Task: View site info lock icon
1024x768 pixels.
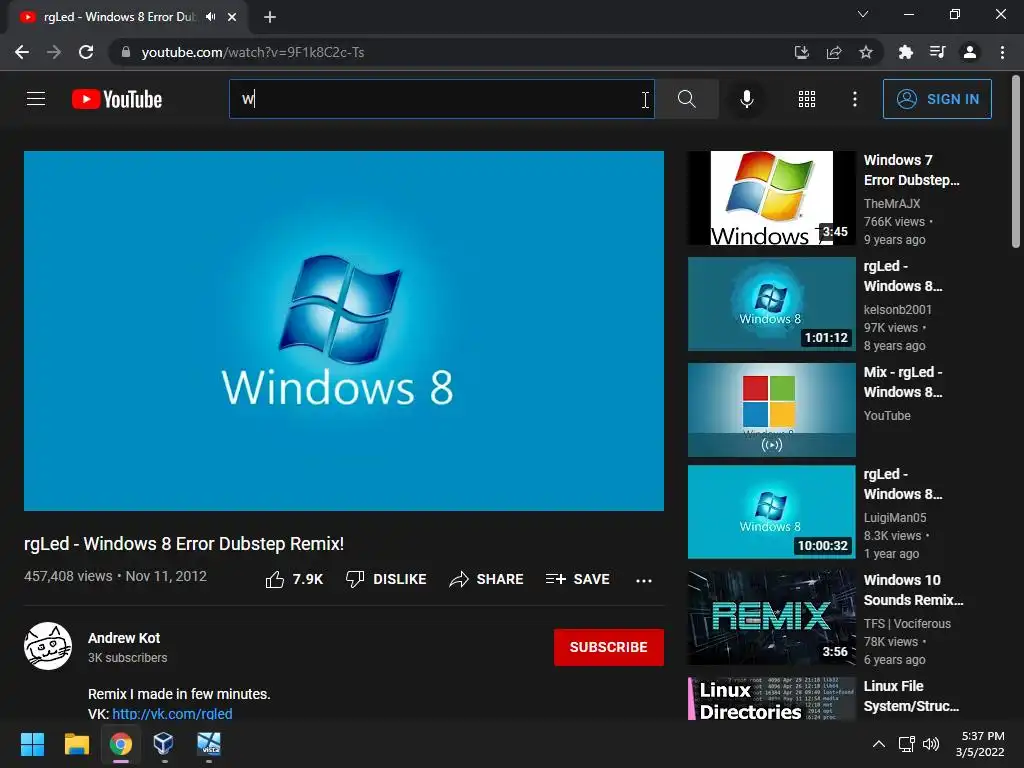Action: click(x=126, y=52)
